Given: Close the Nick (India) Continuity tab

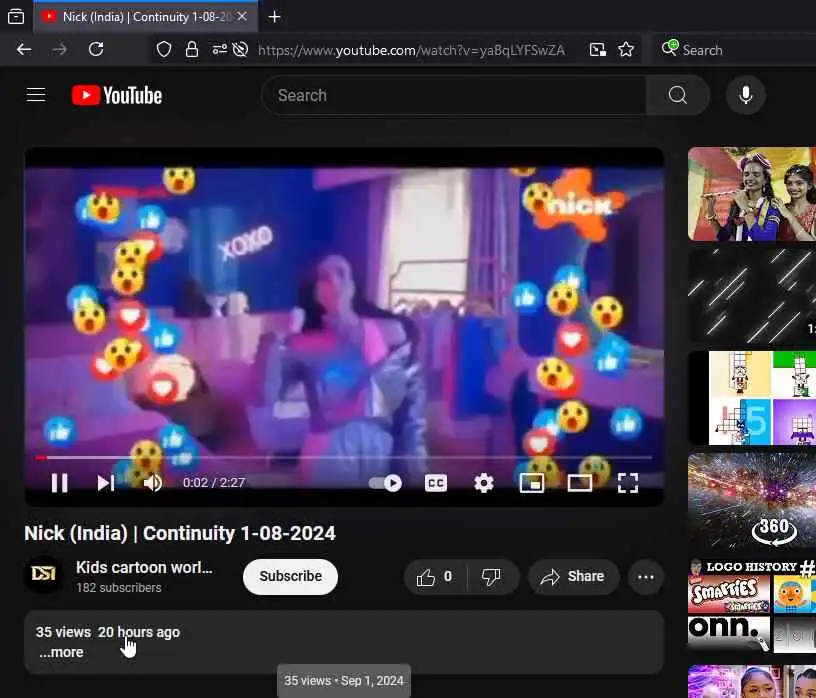Looking at the screenshot, I should pyautogui.click(x=242, y=17).
